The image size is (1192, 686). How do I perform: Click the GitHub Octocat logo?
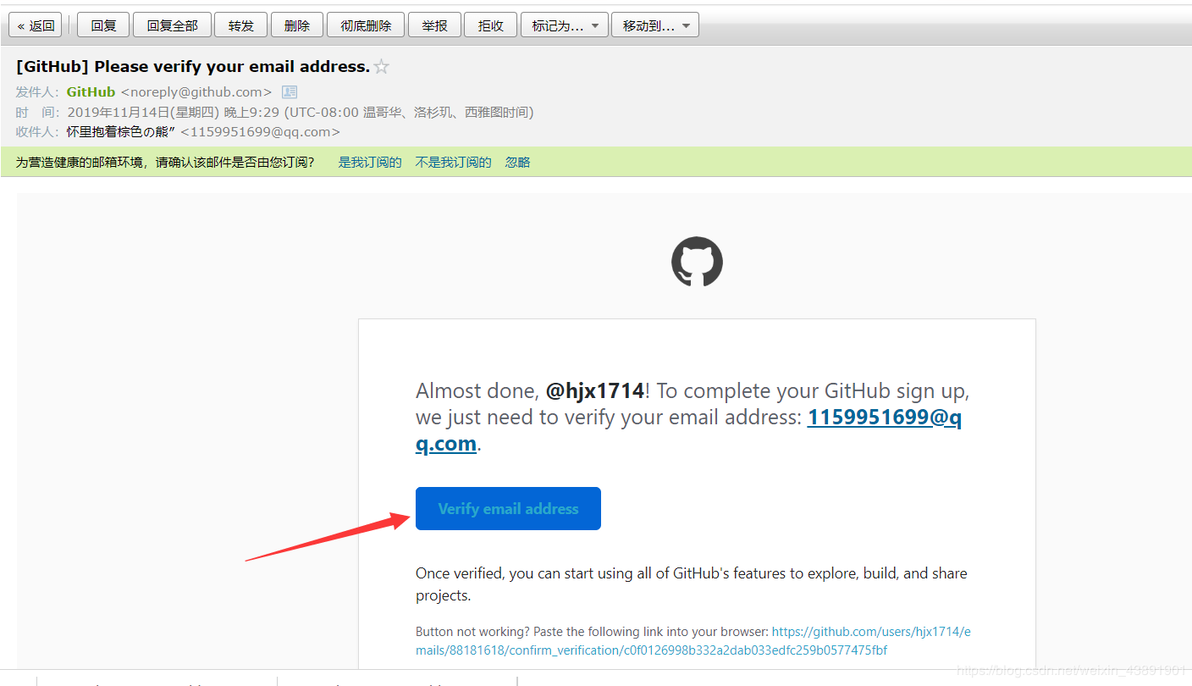point(697,262)
